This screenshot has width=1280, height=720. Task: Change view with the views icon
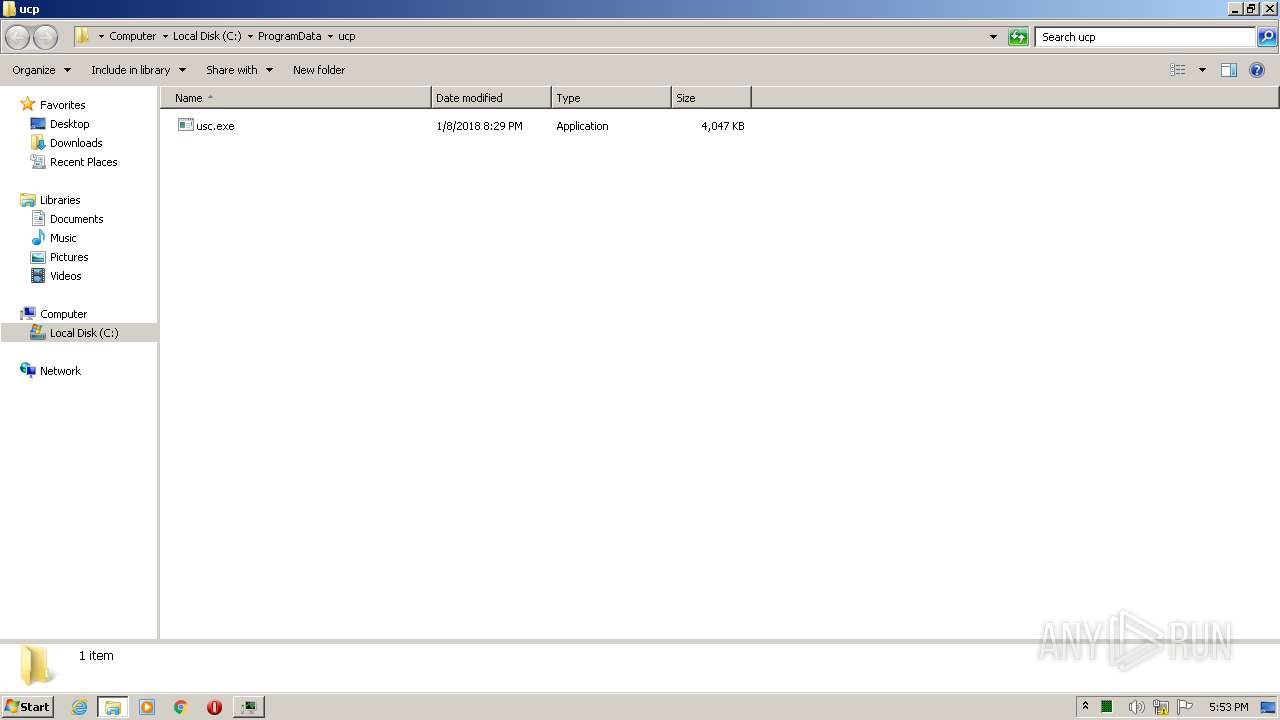click(1178, 70)
